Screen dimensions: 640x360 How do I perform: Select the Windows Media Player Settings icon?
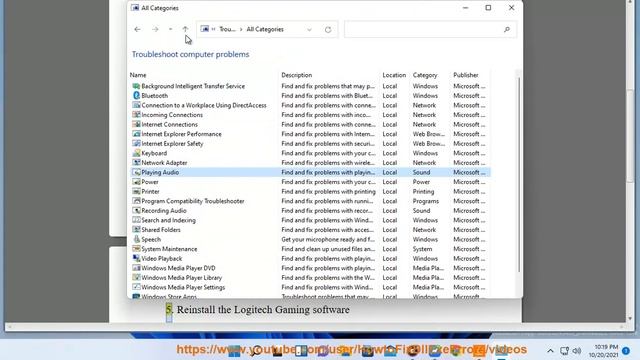pos(136,287)
